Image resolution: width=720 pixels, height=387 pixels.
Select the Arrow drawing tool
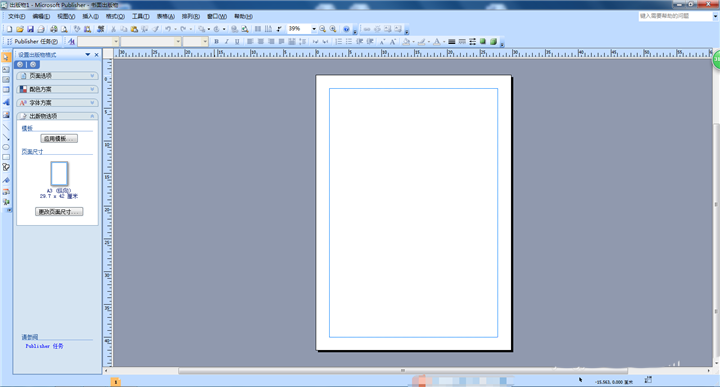tap(6, 137)
